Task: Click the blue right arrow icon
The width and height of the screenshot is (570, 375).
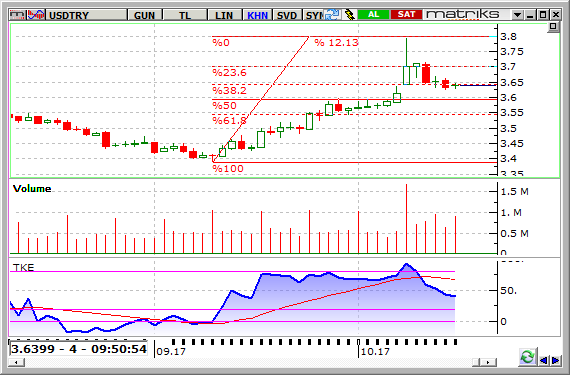Action: click(x=555, y=360)
